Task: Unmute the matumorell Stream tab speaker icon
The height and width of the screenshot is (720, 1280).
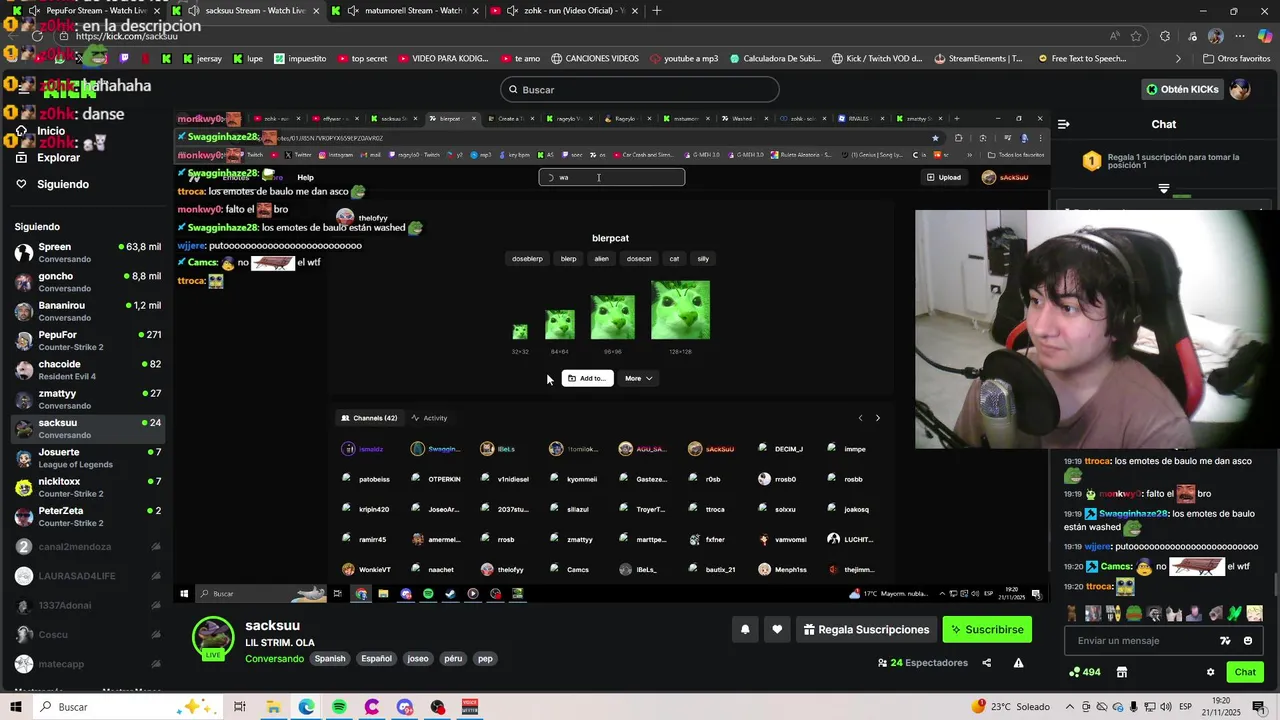Action: pos(353,11)
